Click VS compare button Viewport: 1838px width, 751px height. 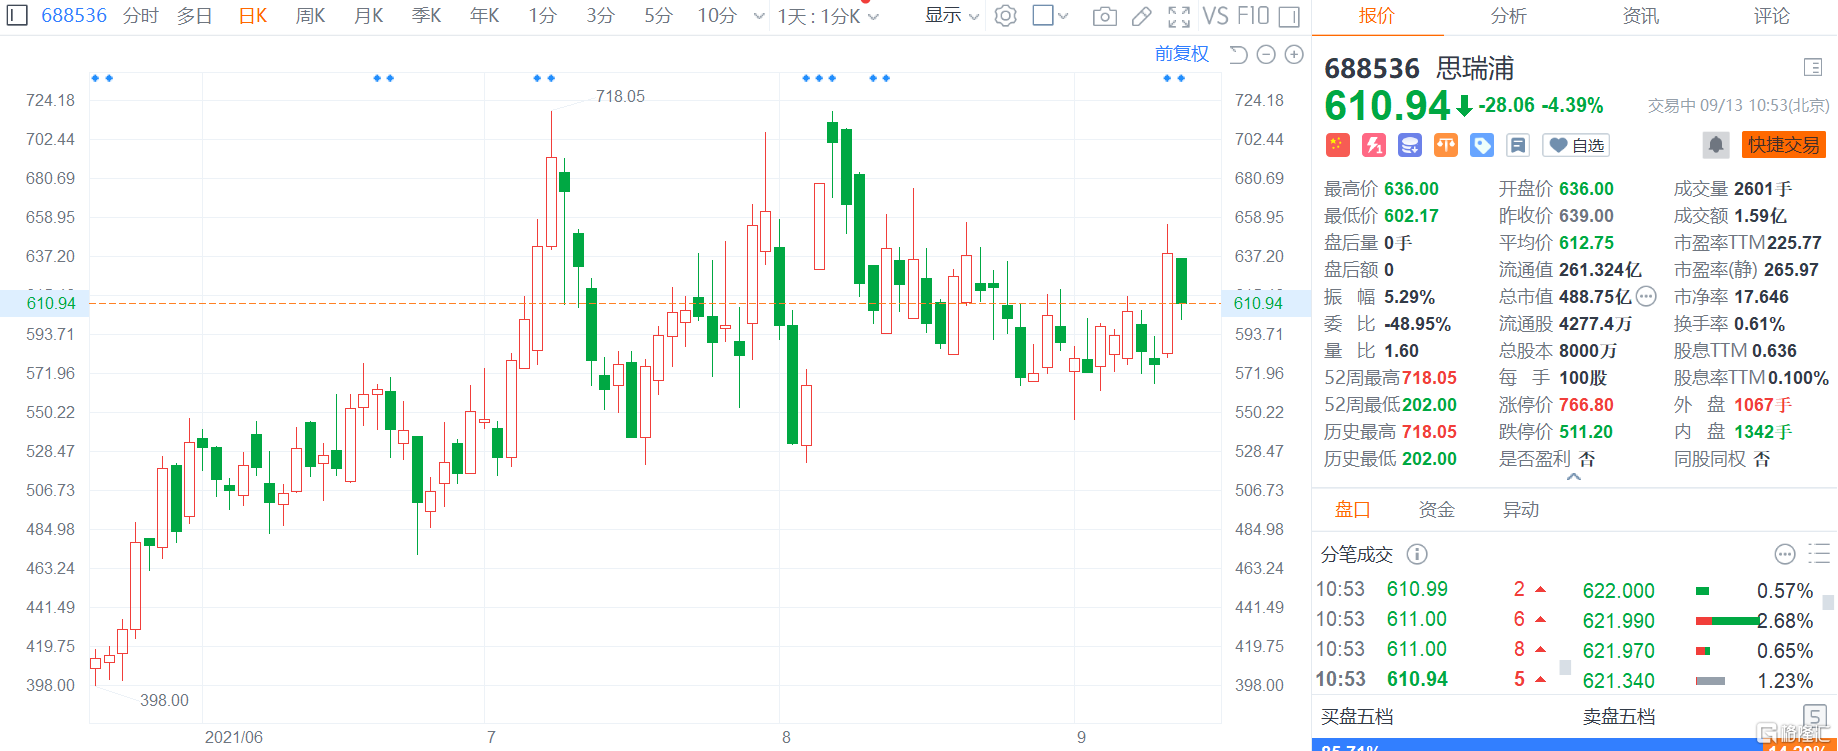tap(1216, 16)
